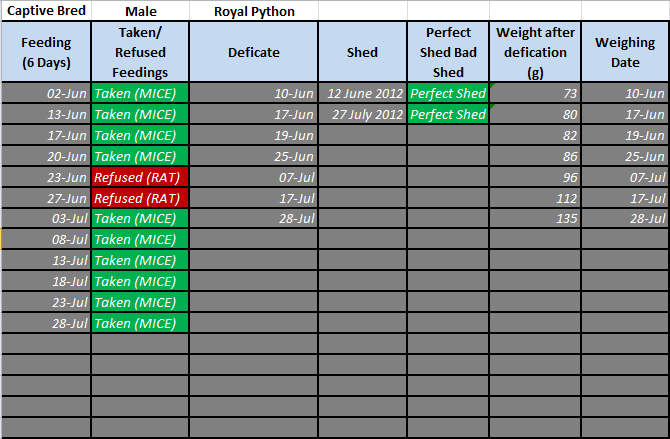Select the Feeding (6 Days) column header

click(x=46, y=52)
